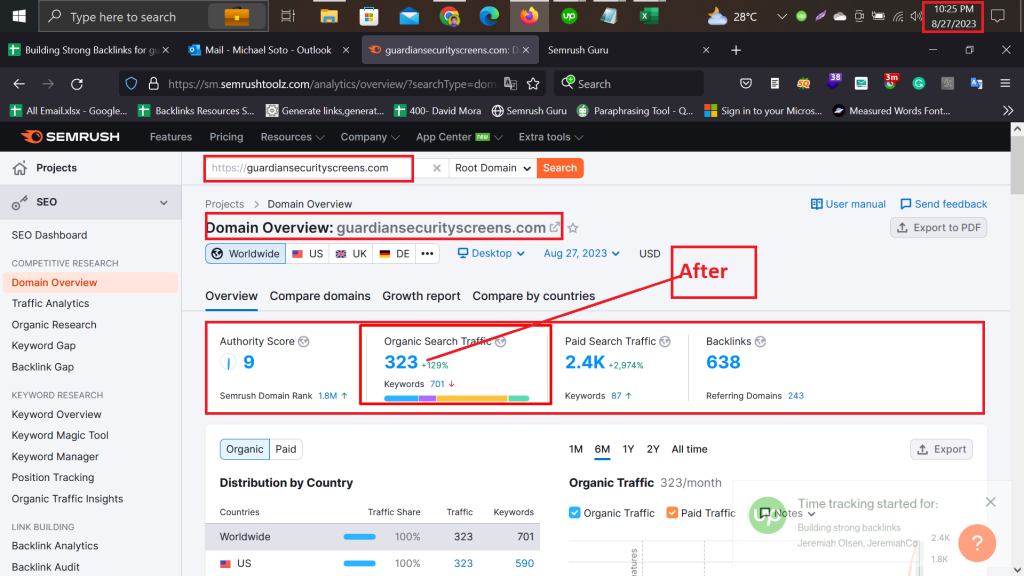Viewport: 1024px width, 576px height.
Task: Open the Grammarly extension icon
Action: point(919,83)
